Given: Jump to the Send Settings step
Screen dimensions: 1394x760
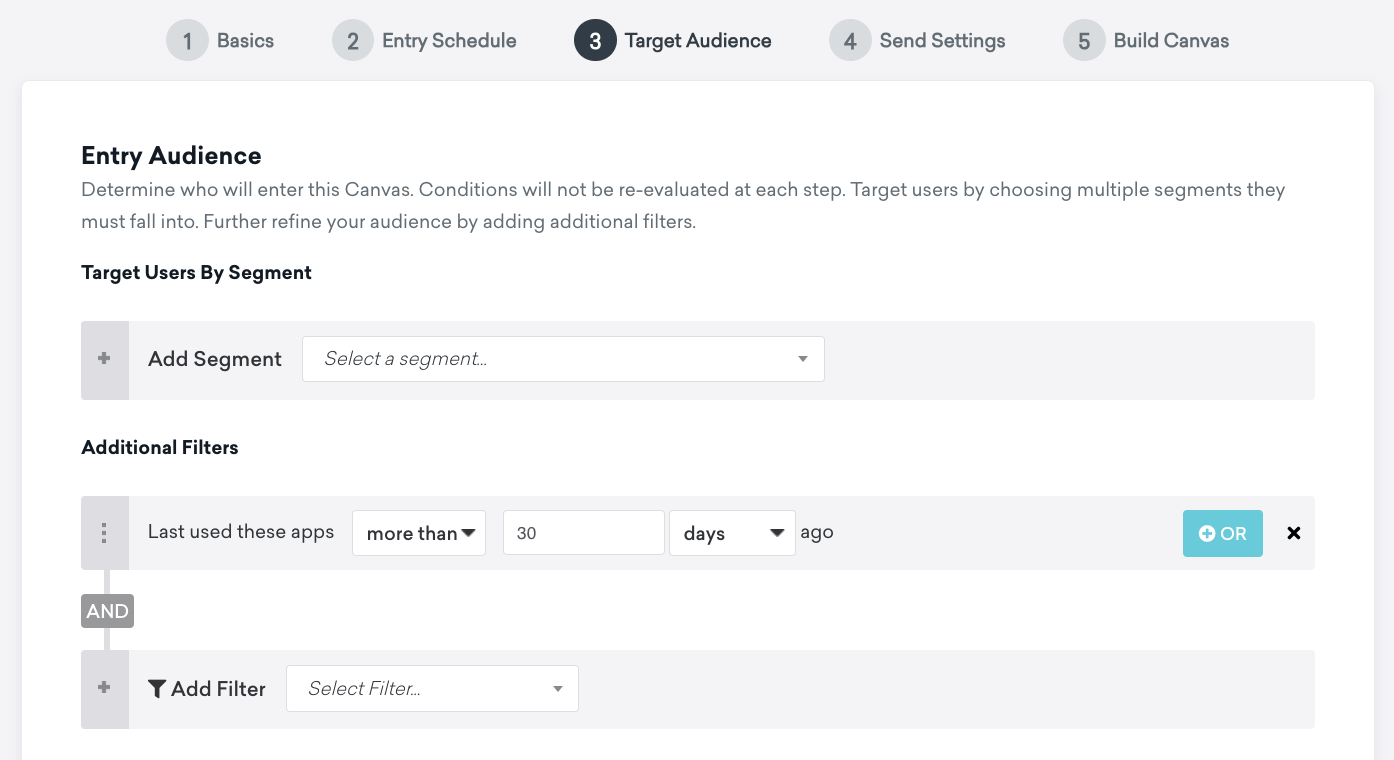Looking at the screenshot, I should [918, 41].
